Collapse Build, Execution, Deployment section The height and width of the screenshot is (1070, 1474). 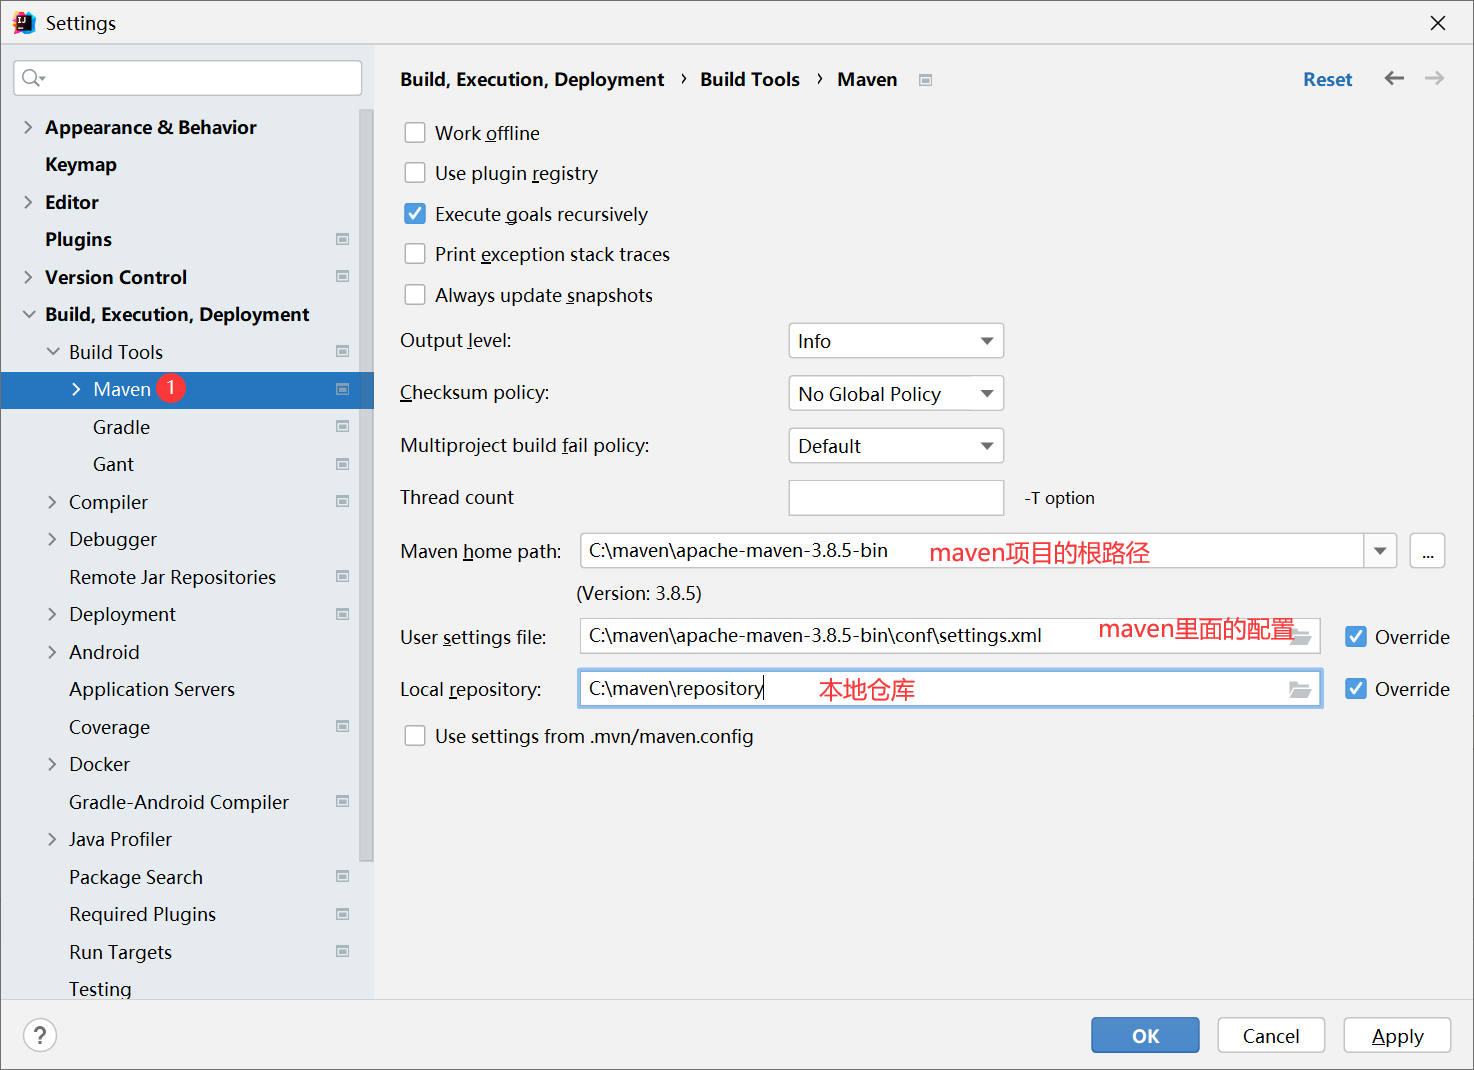tap(28, 314)
